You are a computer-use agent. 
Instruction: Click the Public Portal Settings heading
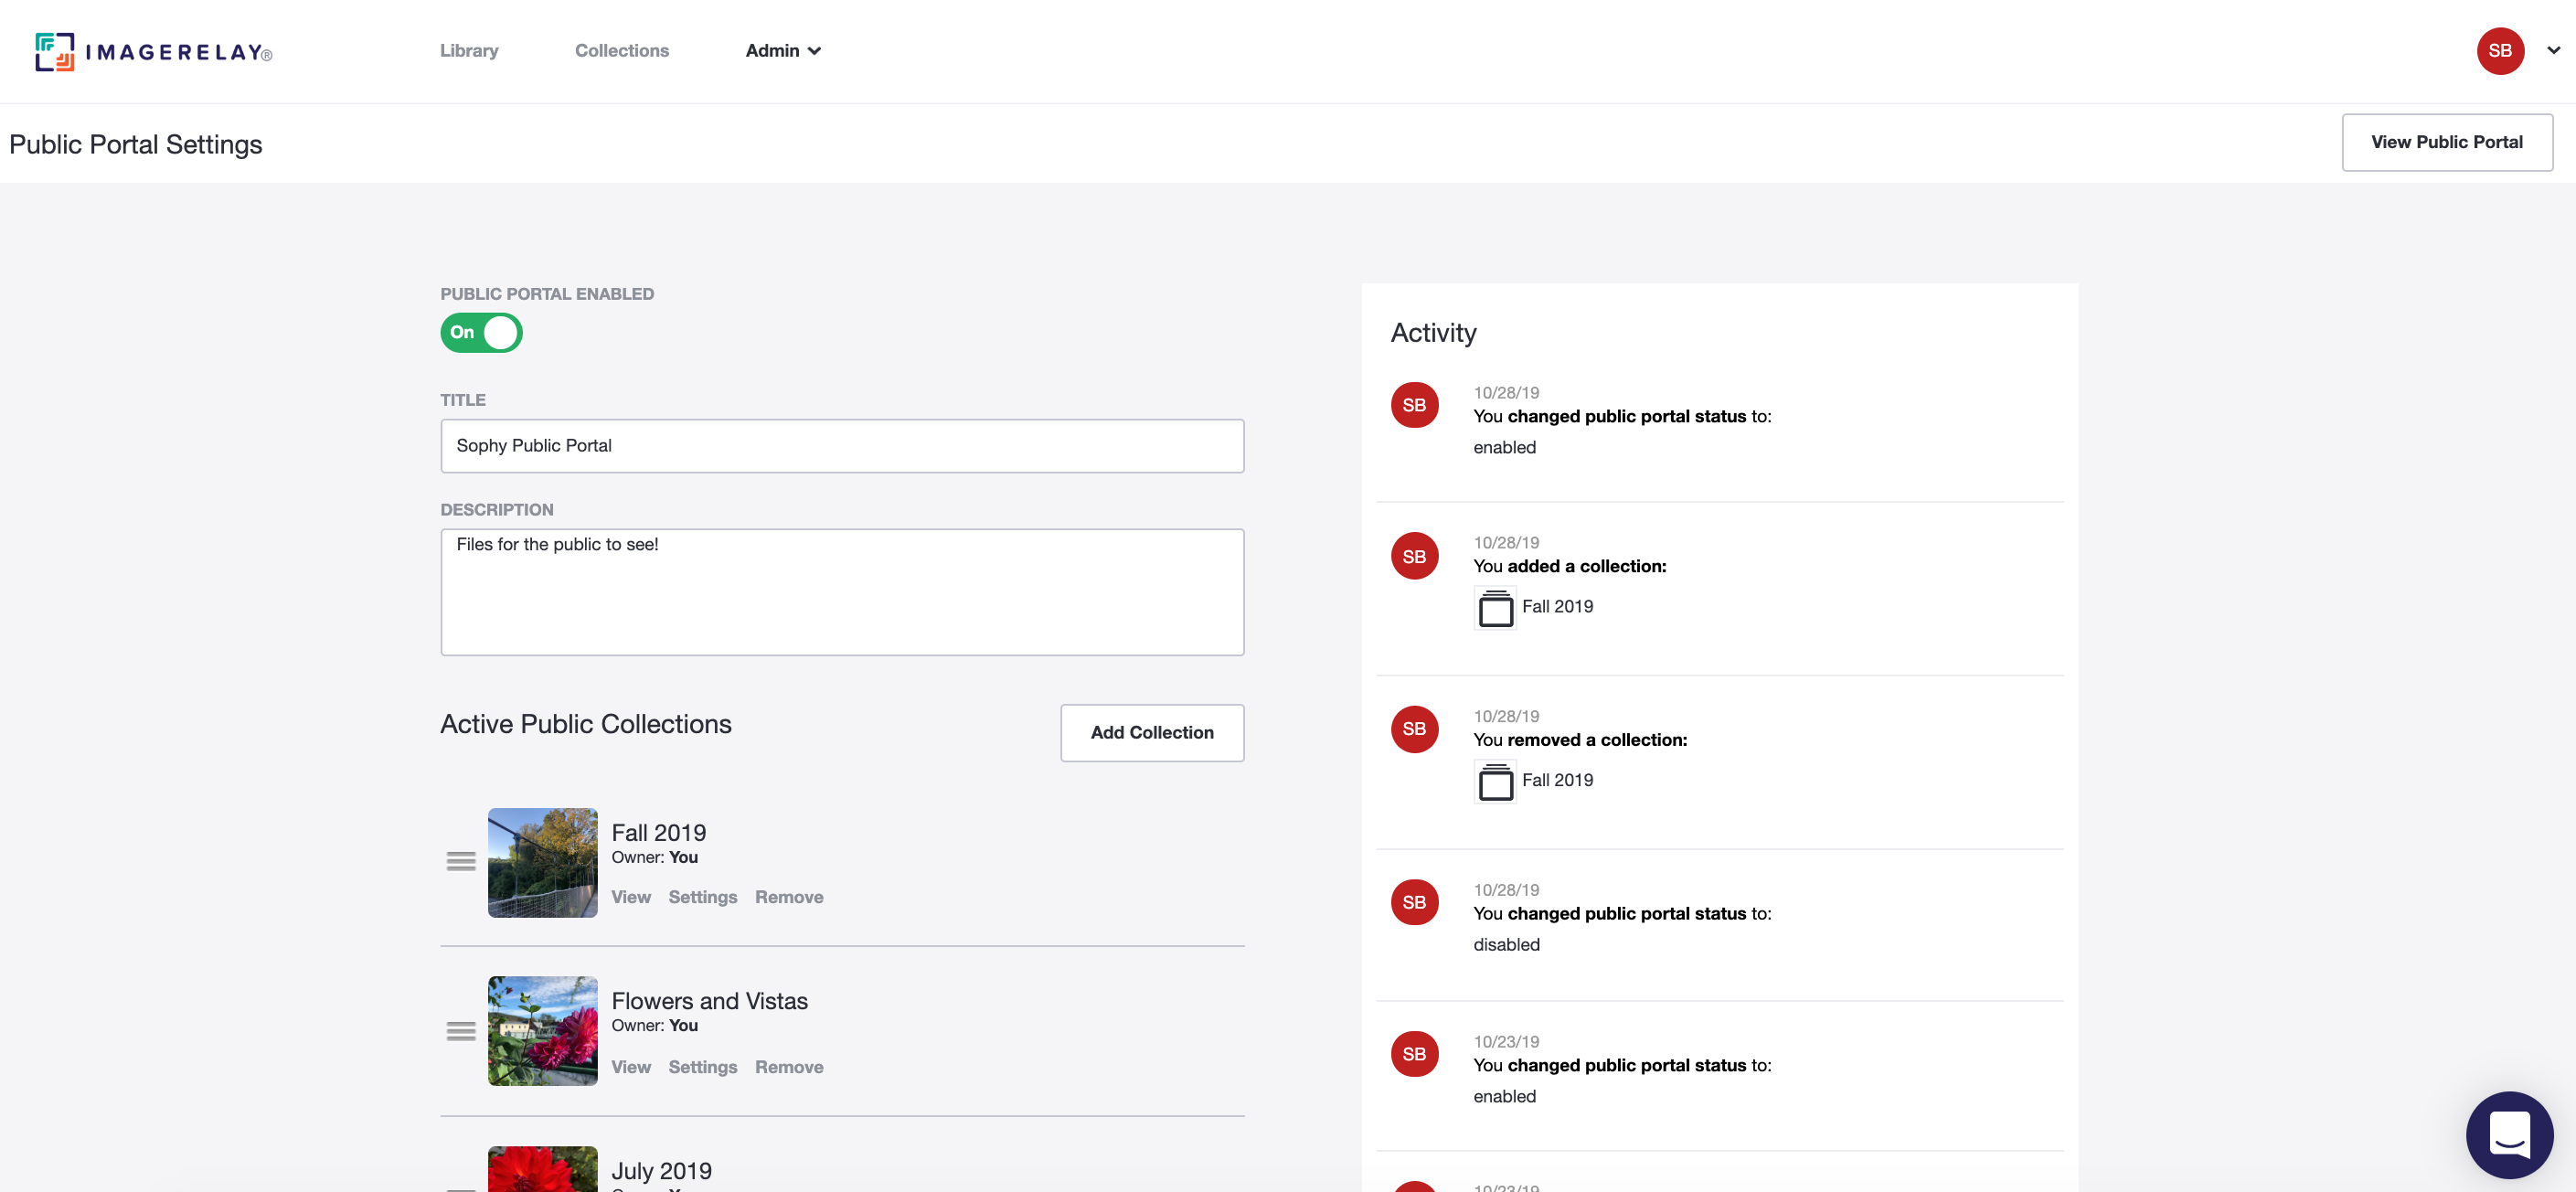[136, 144]
